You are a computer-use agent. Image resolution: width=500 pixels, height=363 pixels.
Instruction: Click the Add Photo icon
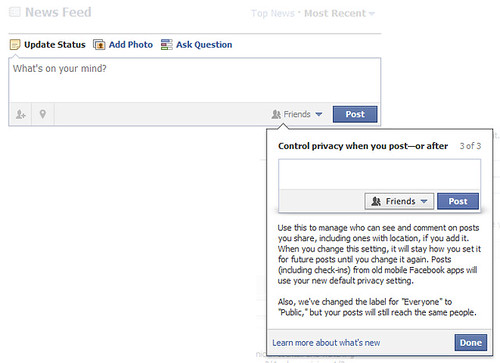(99, 45)
